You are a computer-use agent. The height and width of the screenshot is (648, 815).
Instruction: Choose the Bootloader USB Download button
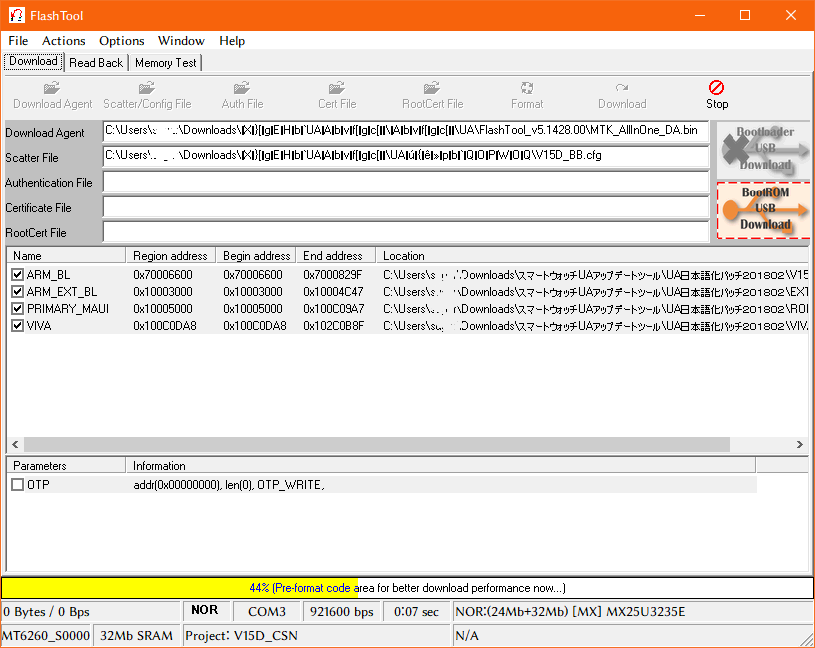tap(764, 148)
